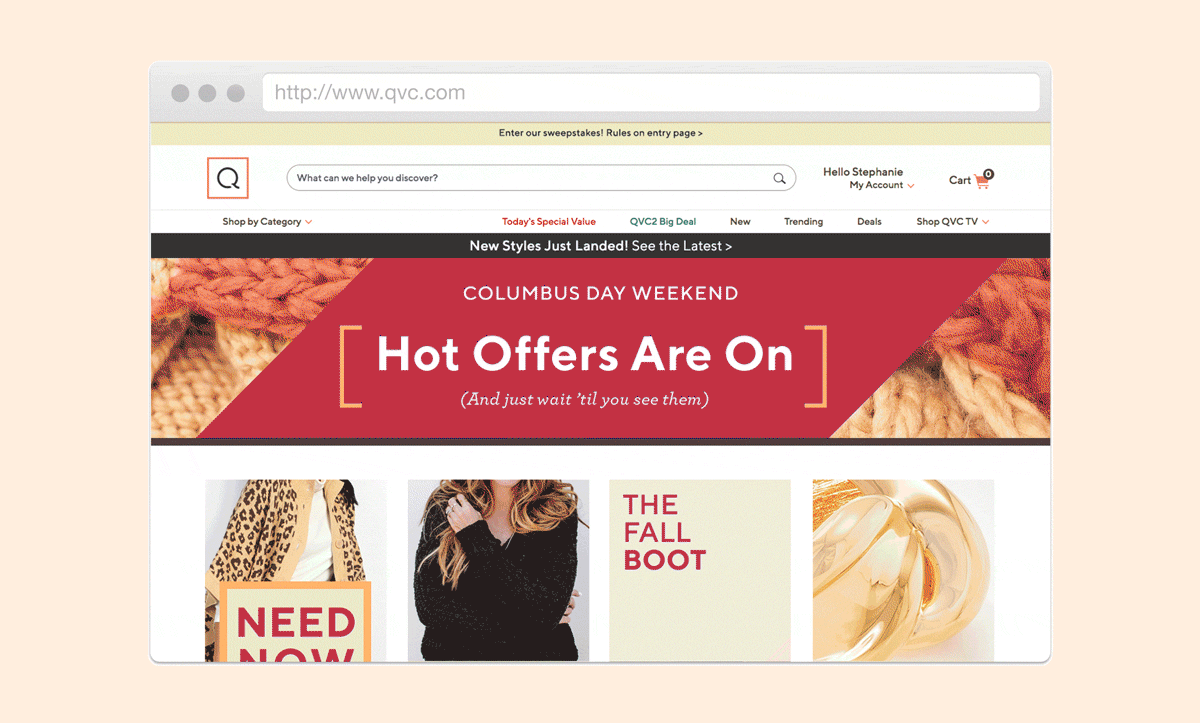Screen dimensions: 1200x723
Task: Click the browser URL address bar
Action: coord(651,93)
